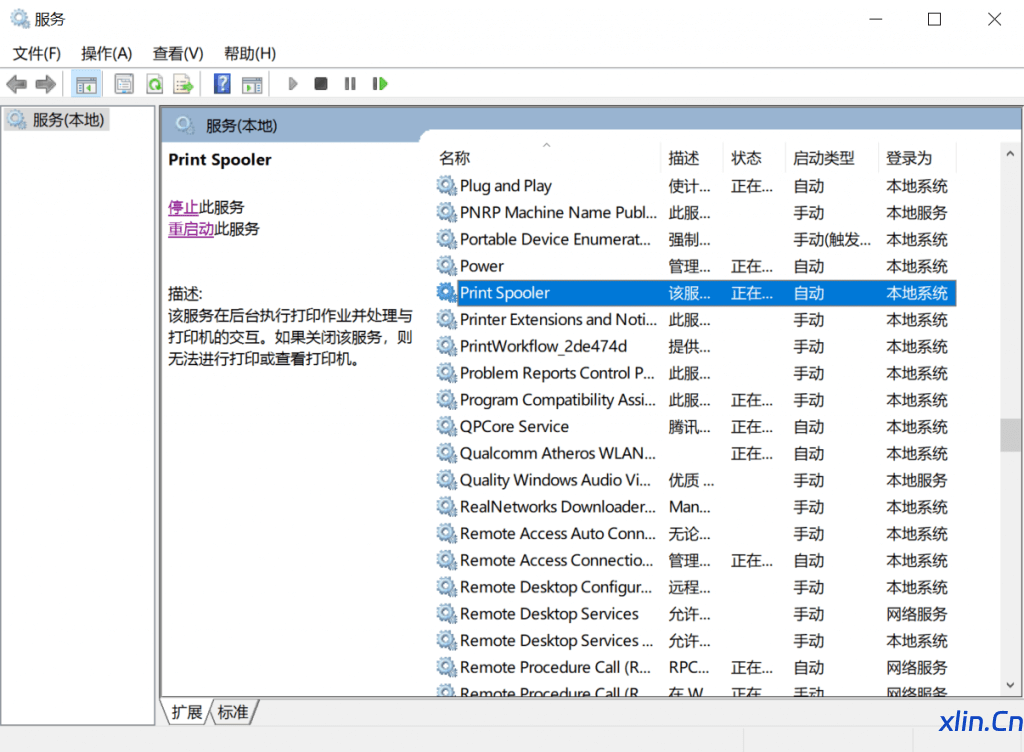The width and height of the screenshot is (1024, 752).
Task: Click 优质 ... description of Quality Windows Audio
Action: coord(691,480)
